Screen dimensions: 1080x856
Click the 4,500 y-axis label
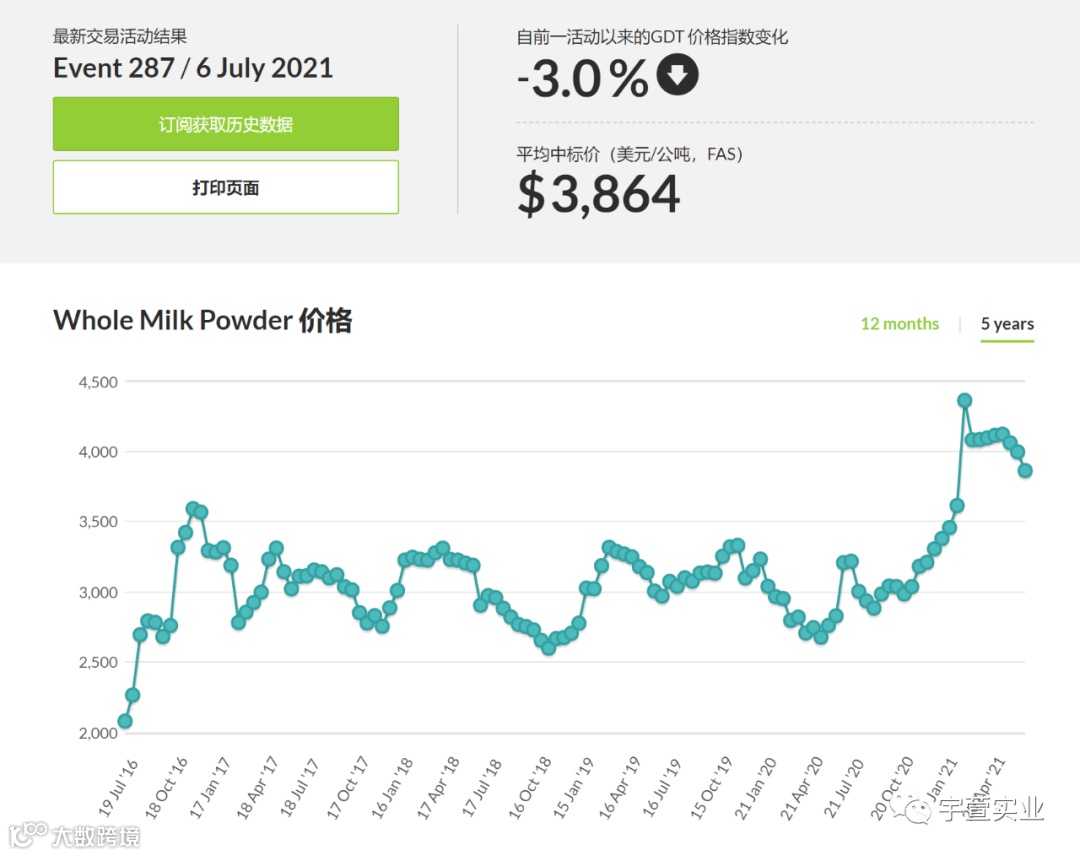[x=98, y=382]
